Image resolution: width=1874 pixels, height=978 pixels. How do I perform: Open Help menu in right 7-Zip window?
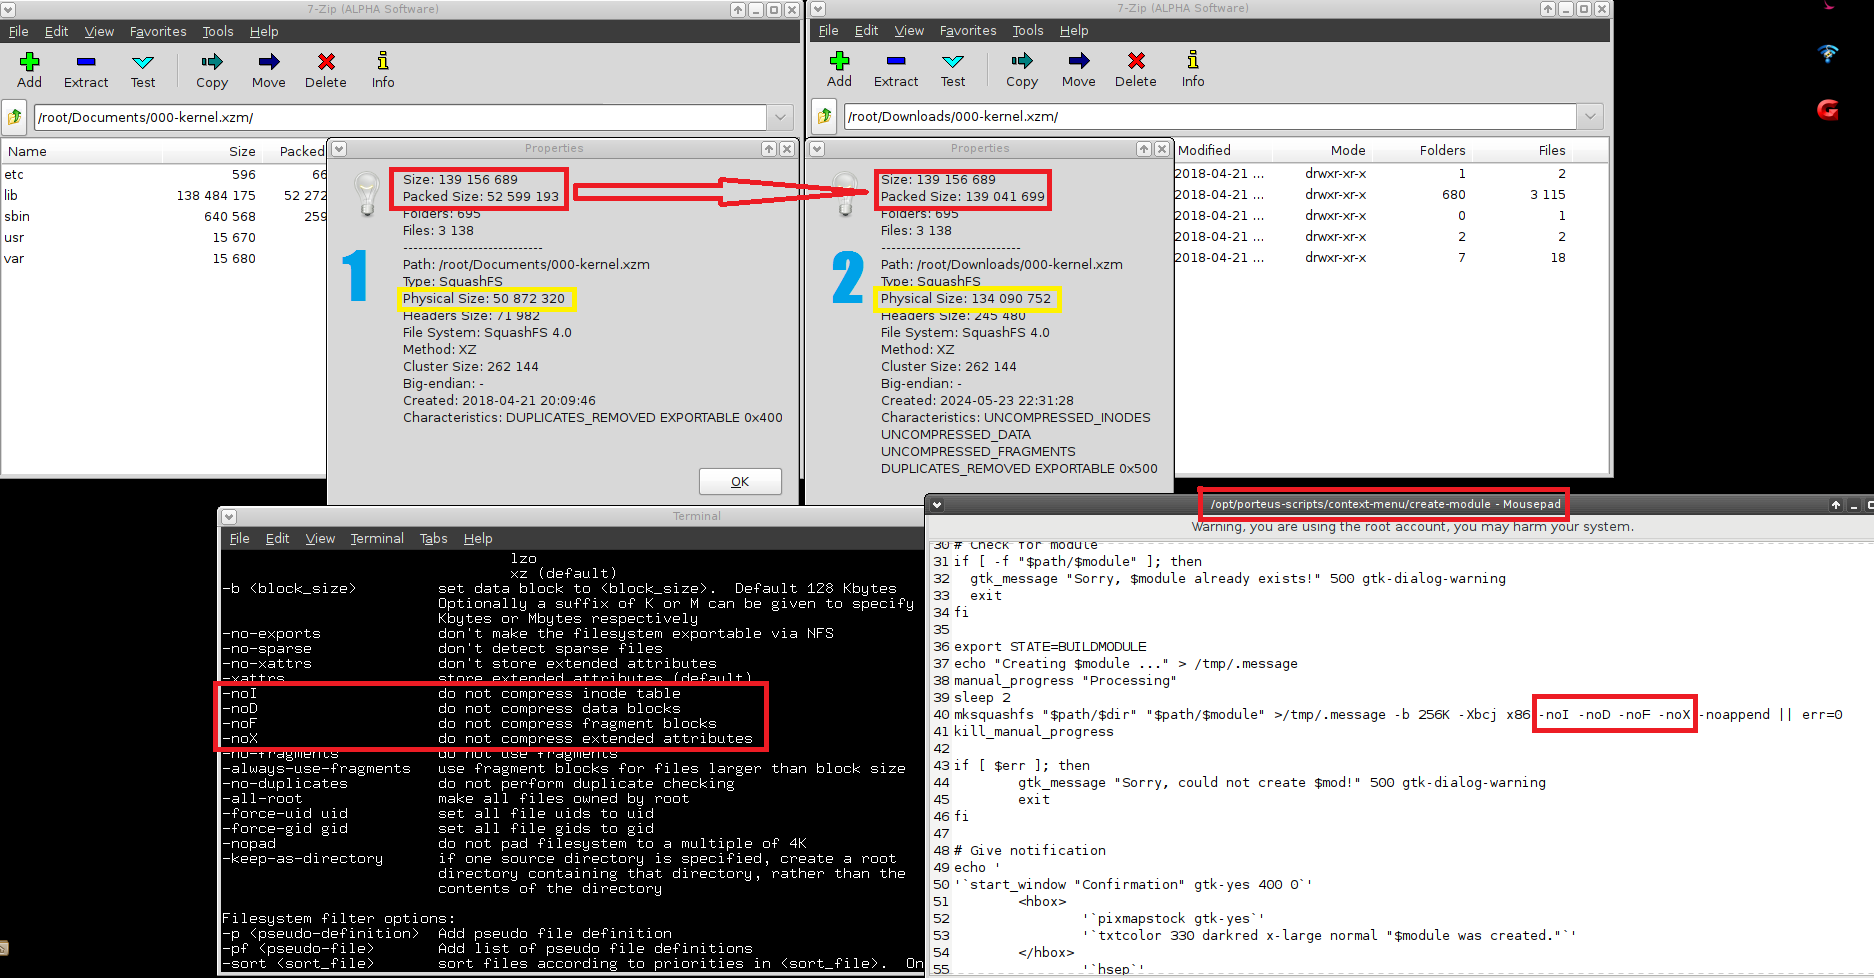[1074, 30]
